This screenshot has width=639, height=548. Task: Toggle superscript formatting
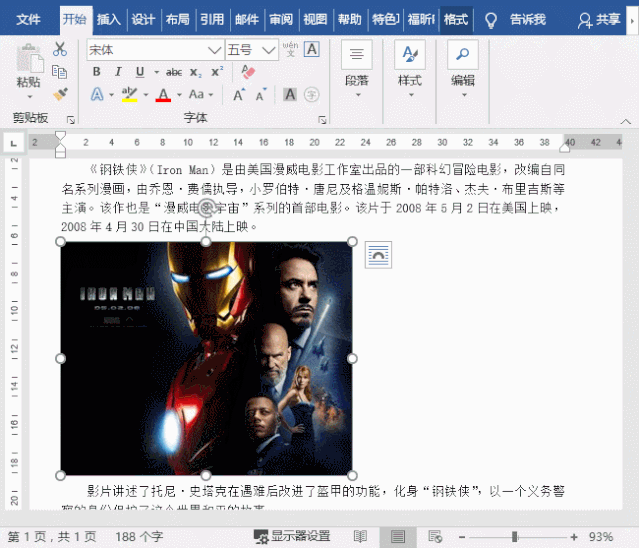tap(217, 72)
